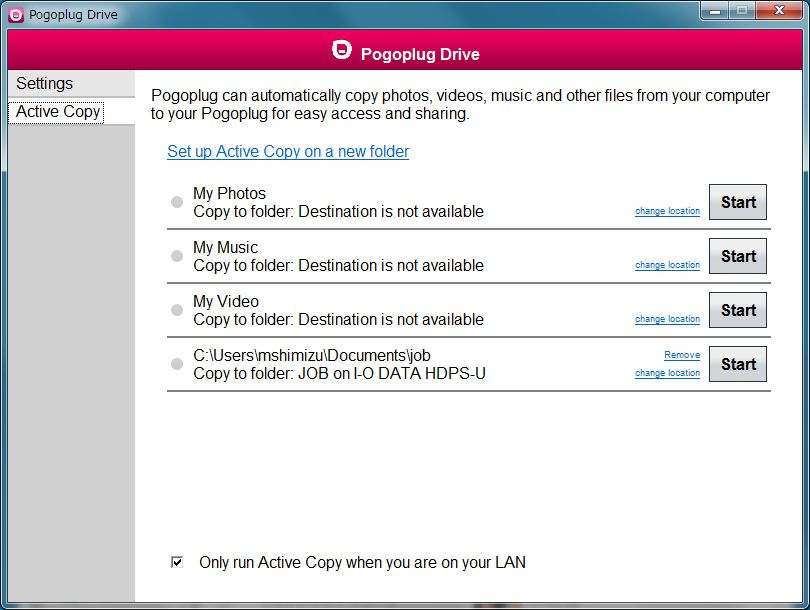
Task: Start copying the Documents\job folder
Action: click(x=738, y=364)
